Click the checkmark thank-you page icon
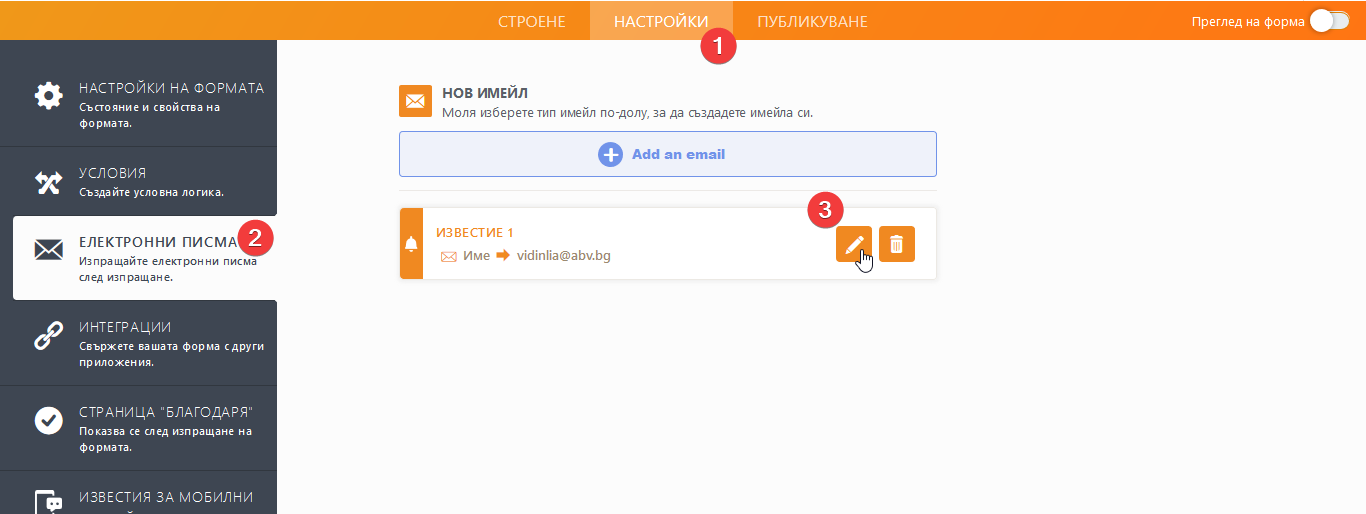The width and height of the screenshot is (1366, 514). (48, 421)
